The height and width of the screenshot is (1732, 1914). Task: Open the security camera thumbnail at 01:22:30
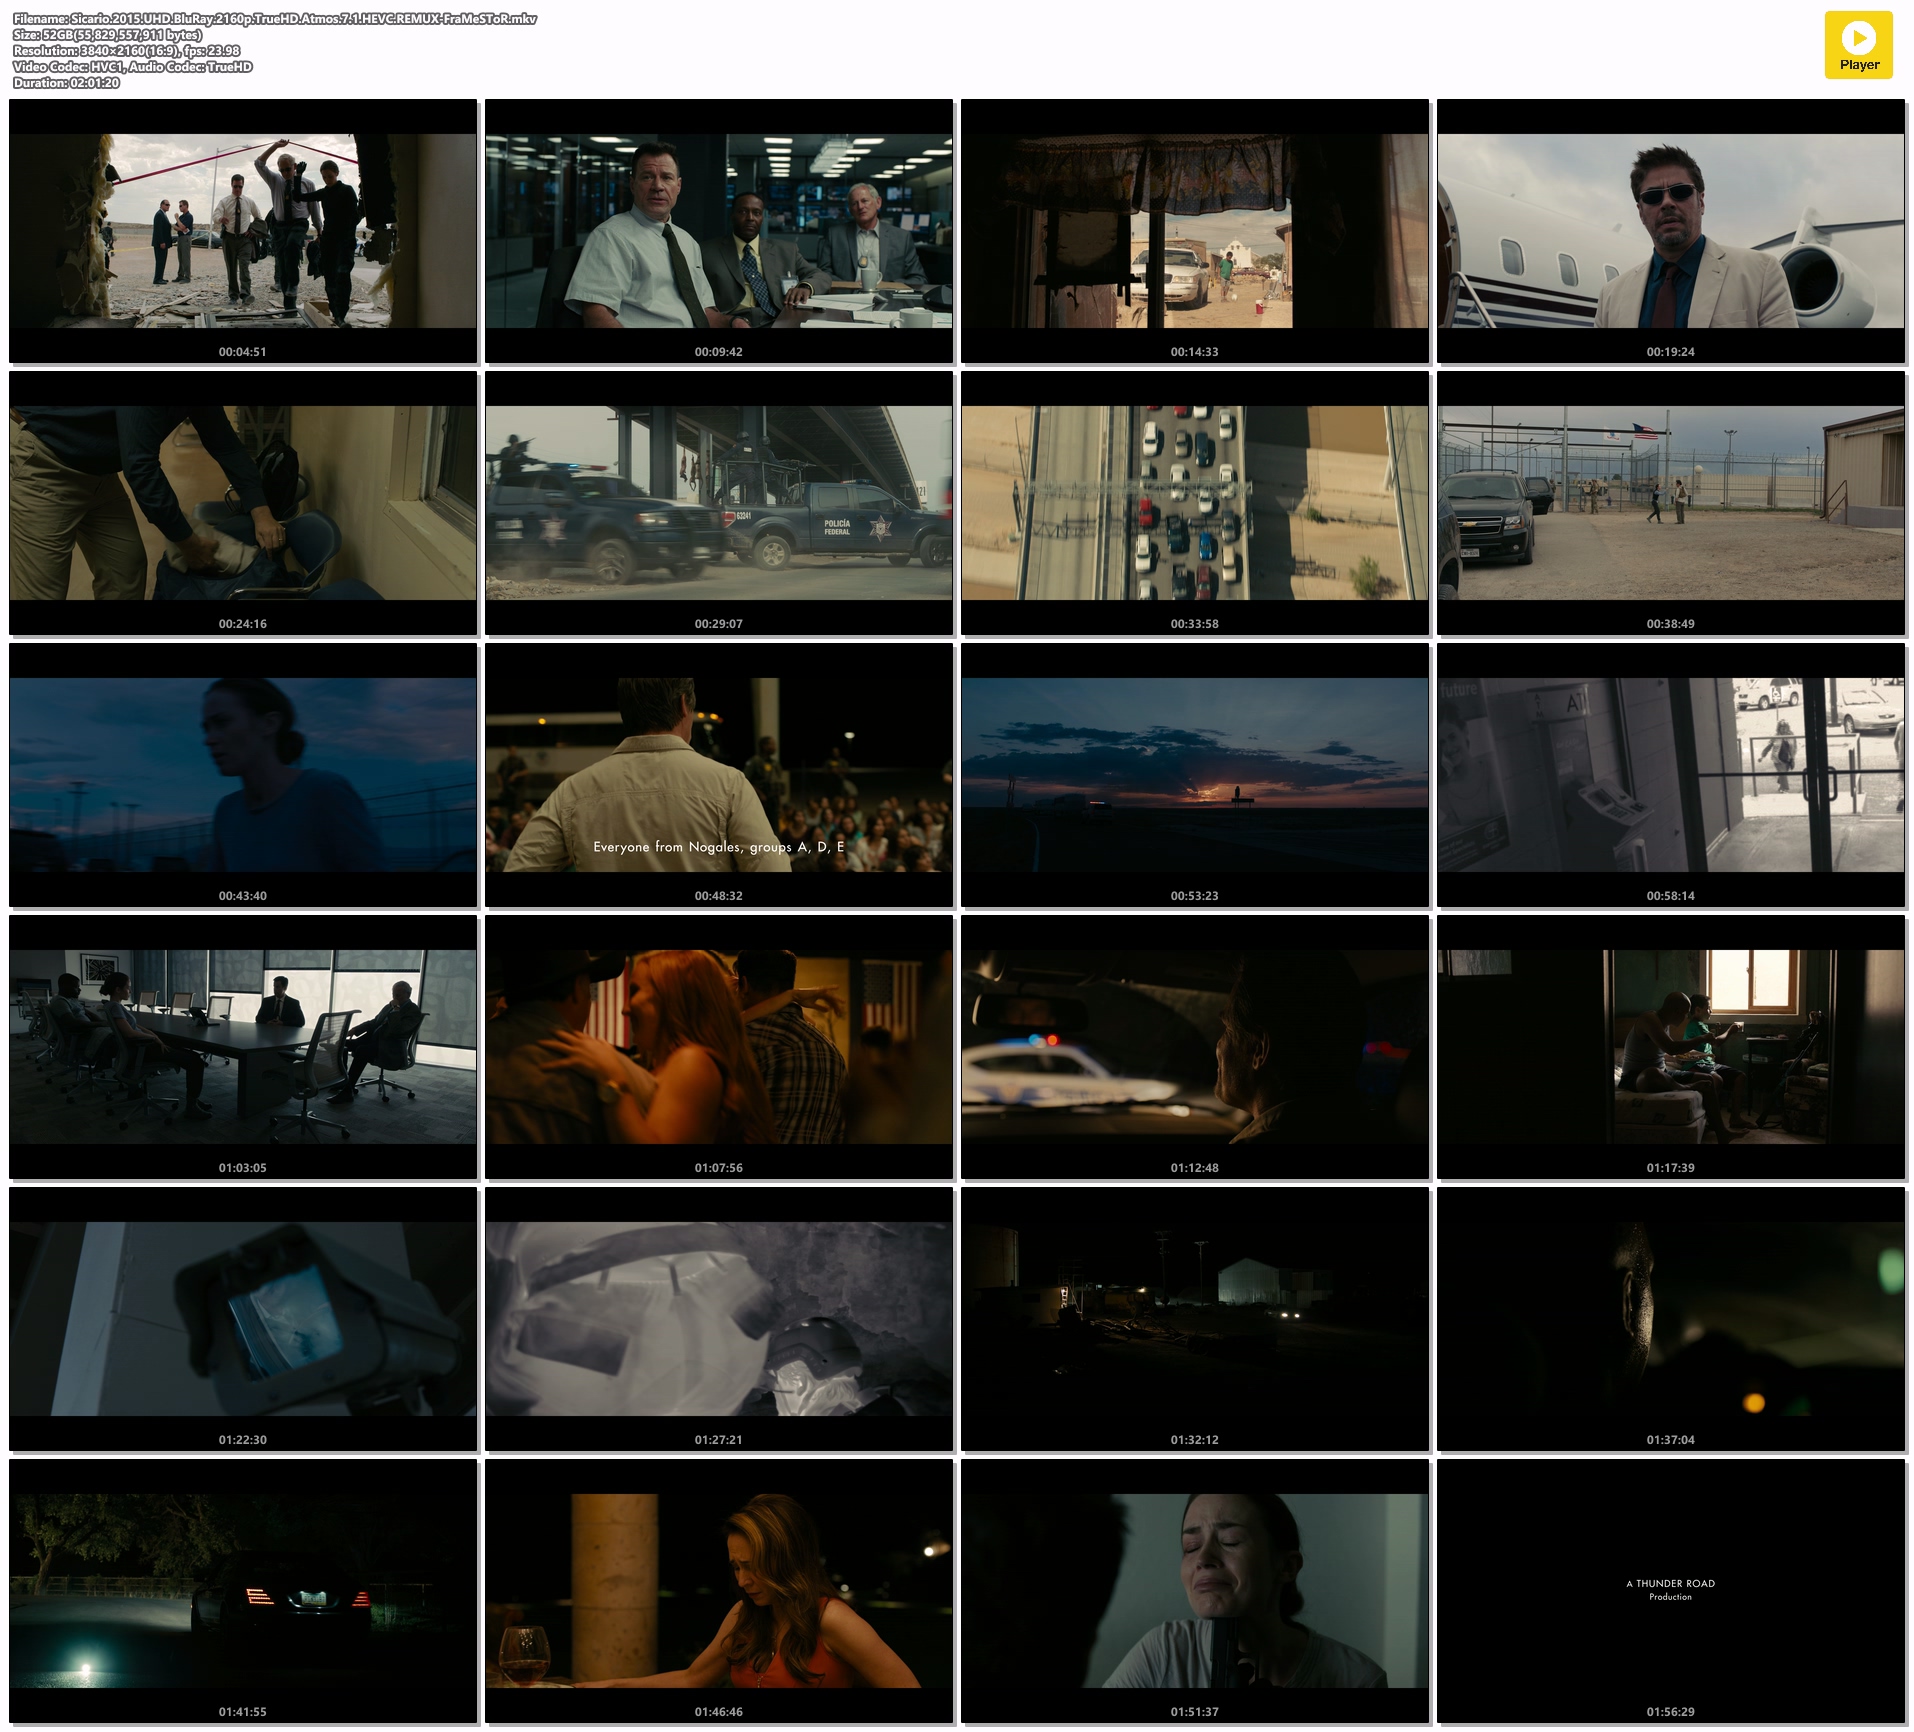(x=243, y=1319)
